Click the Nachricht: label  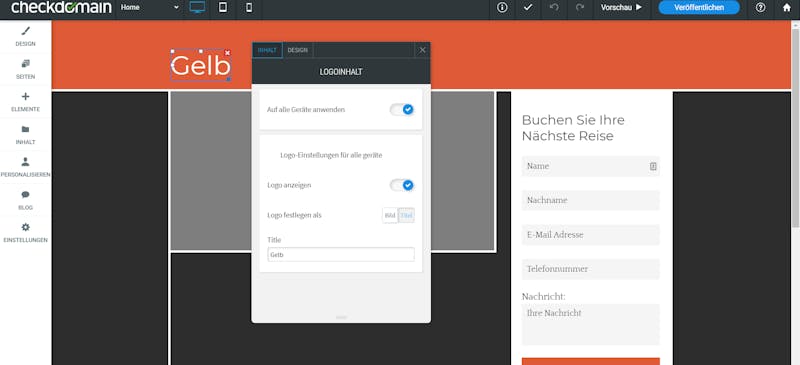543,297
